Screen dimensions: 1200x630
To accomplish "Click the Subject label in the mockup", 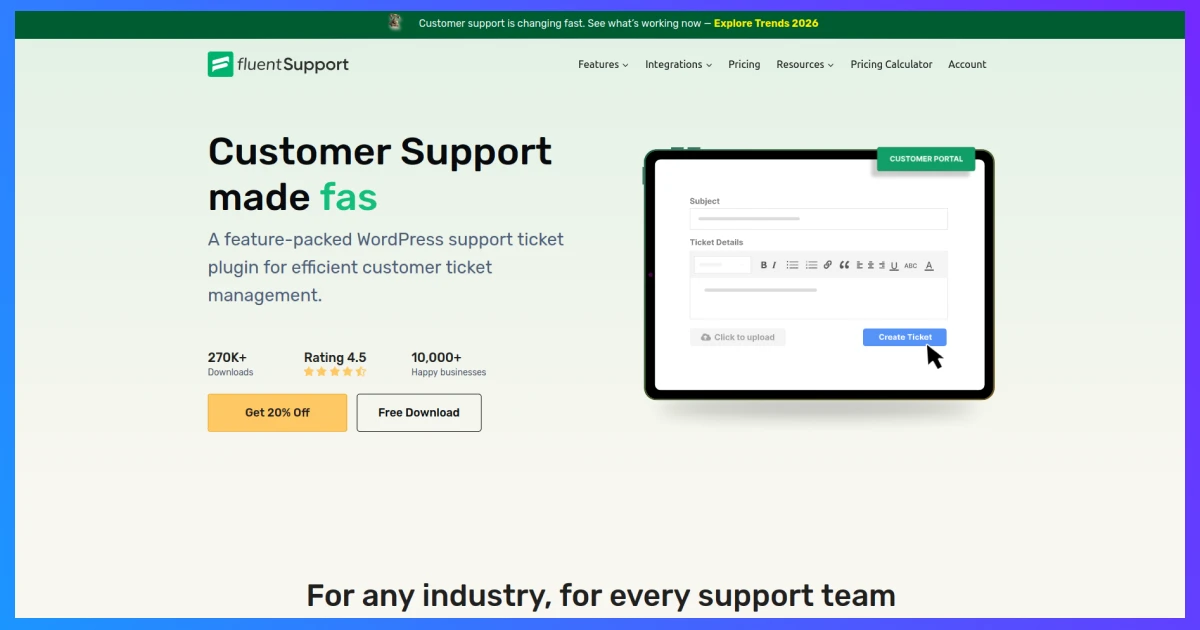I will click(705, 201).
